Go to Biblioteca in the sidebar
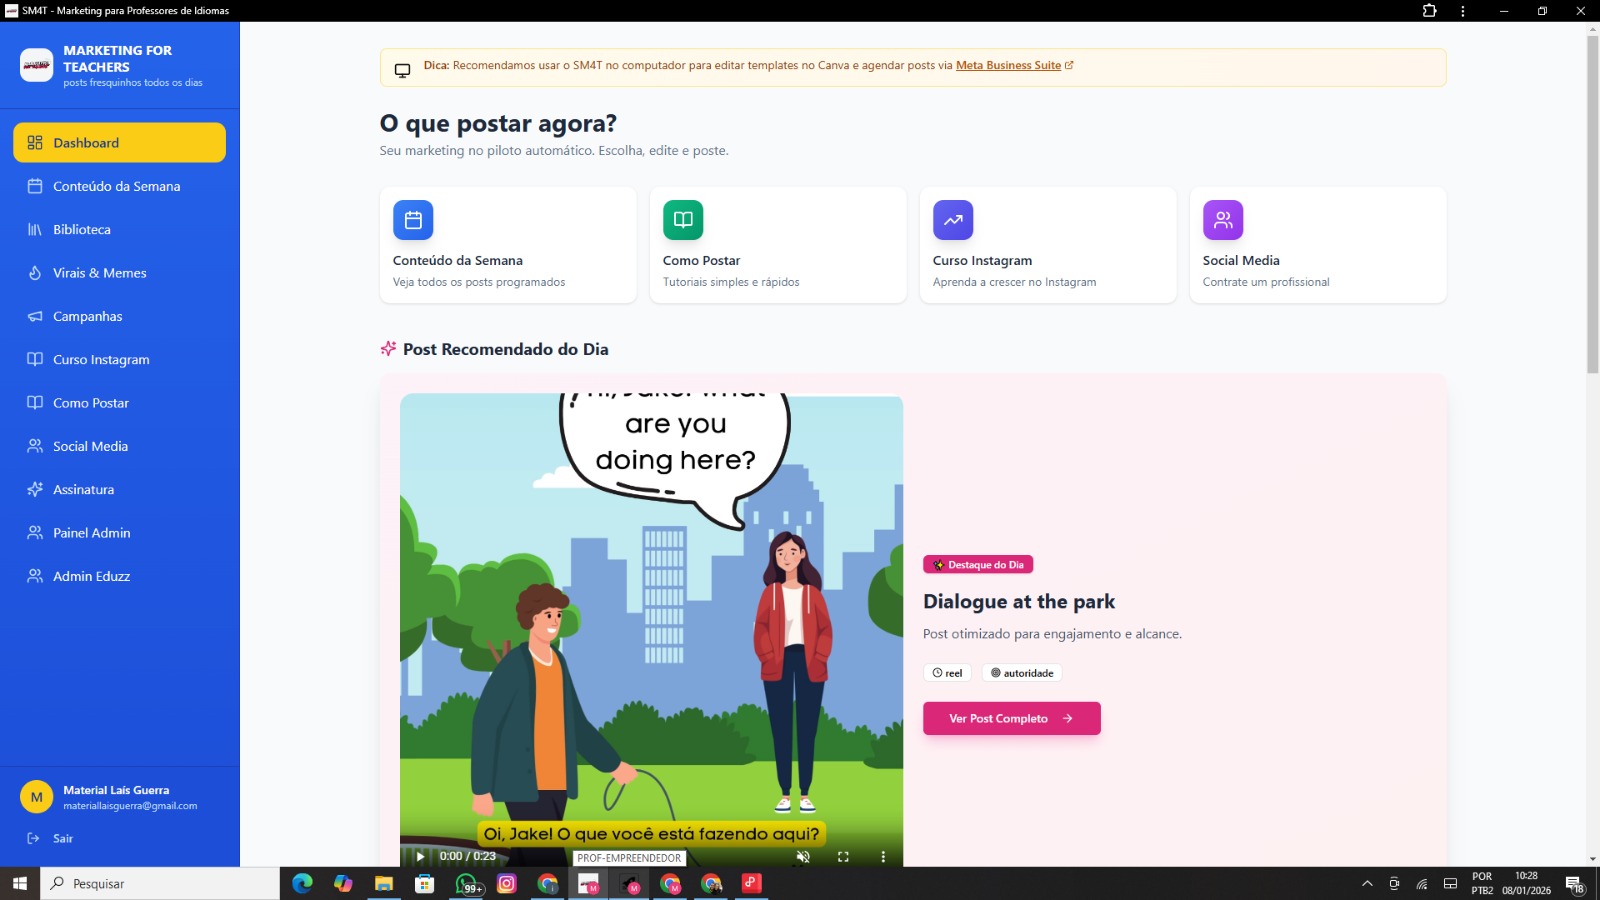The image size is (1600, 900). tap(82, 230)
